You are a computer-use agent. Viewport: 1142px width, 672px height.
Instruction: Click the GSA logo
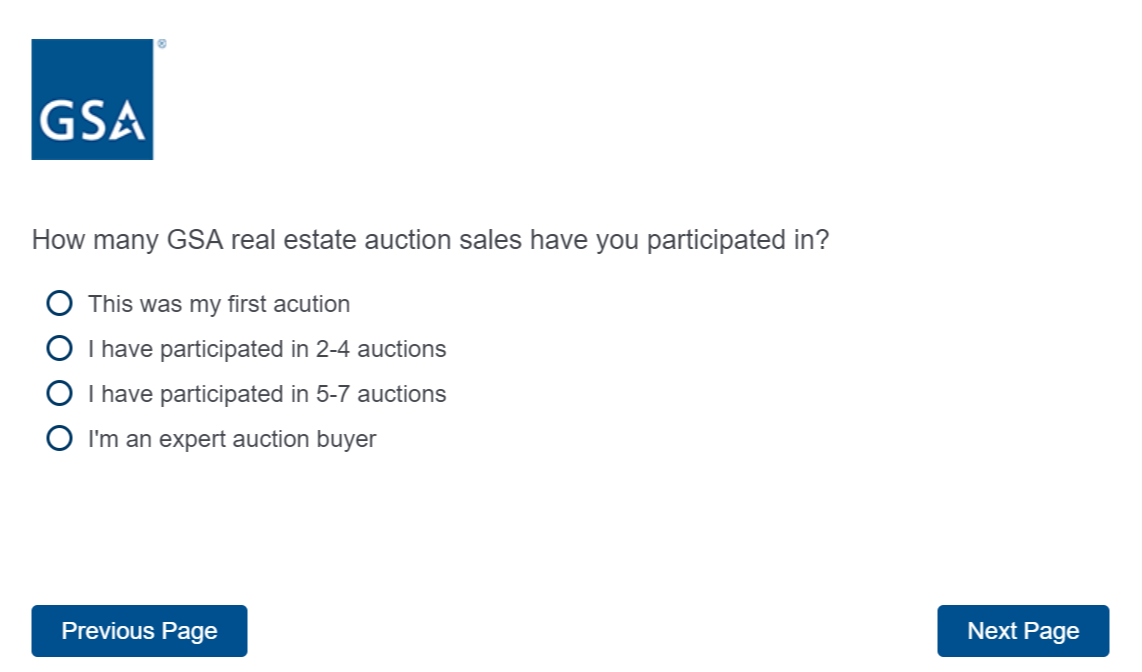click(92, 99)
